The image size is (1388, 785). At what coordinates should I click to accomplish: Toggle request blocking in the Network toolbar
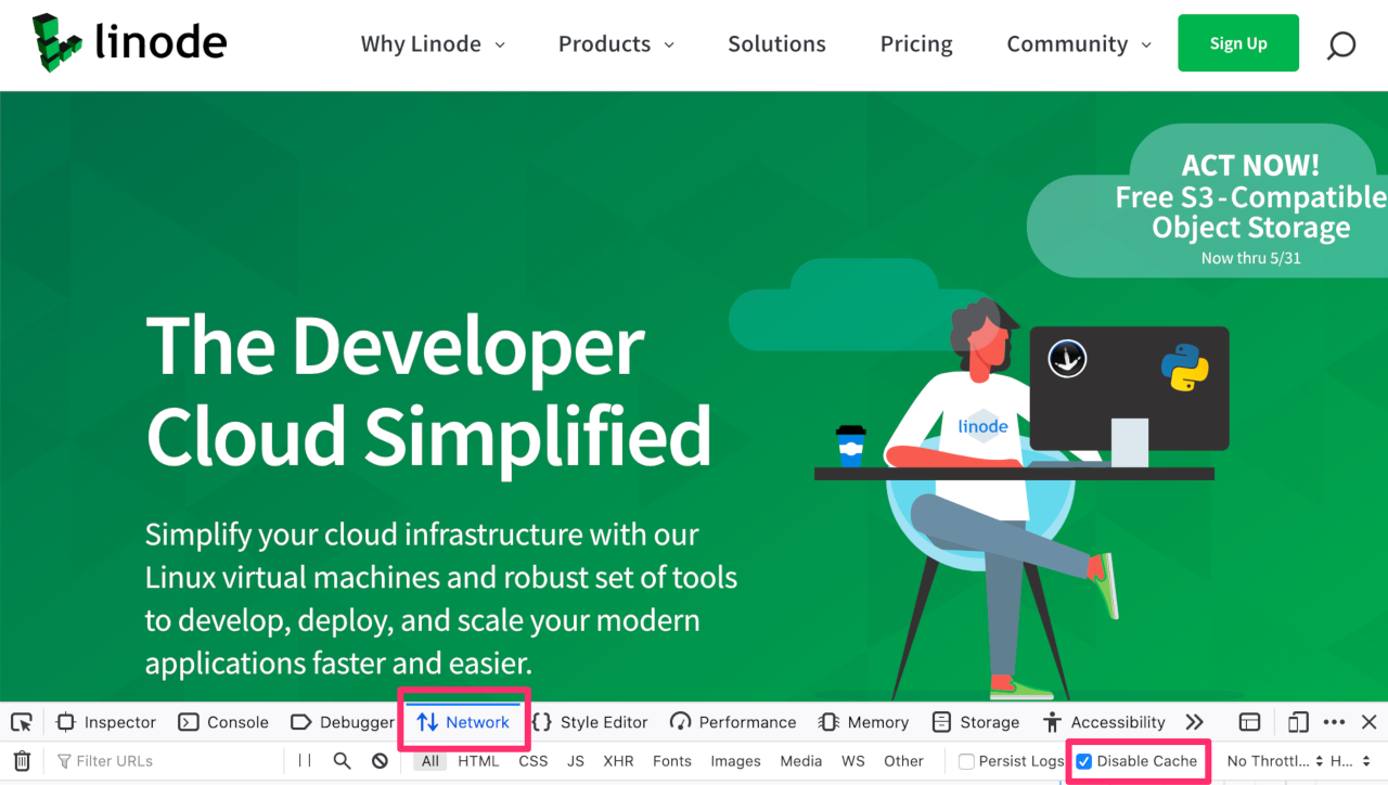380,761
